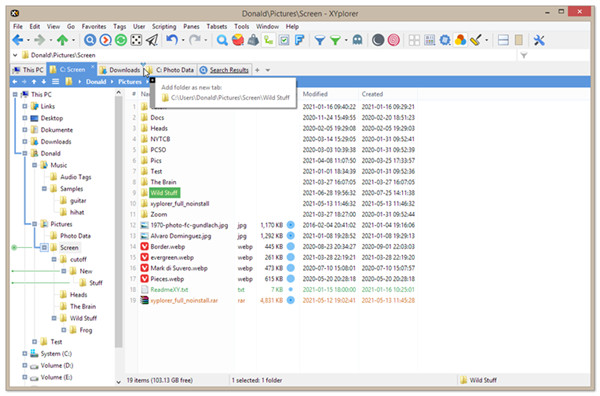Switch to the Downloads tab
Image resolution: width=600 pixels, height=396 pixels.
[120, 70]
